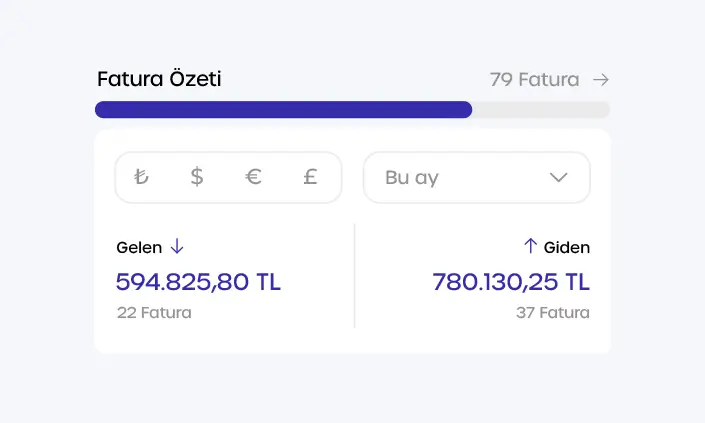
Task: Open the 79 Fatura link
Action: (x=534, y=79)
